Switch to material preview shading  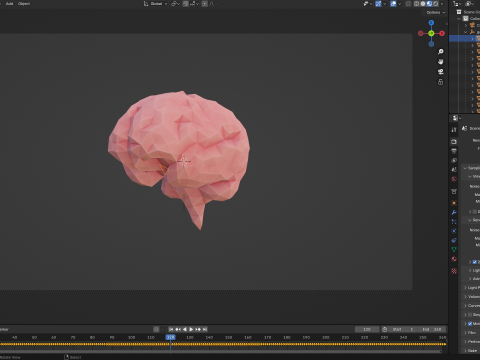pyautogui.click(x=429, y=4)
